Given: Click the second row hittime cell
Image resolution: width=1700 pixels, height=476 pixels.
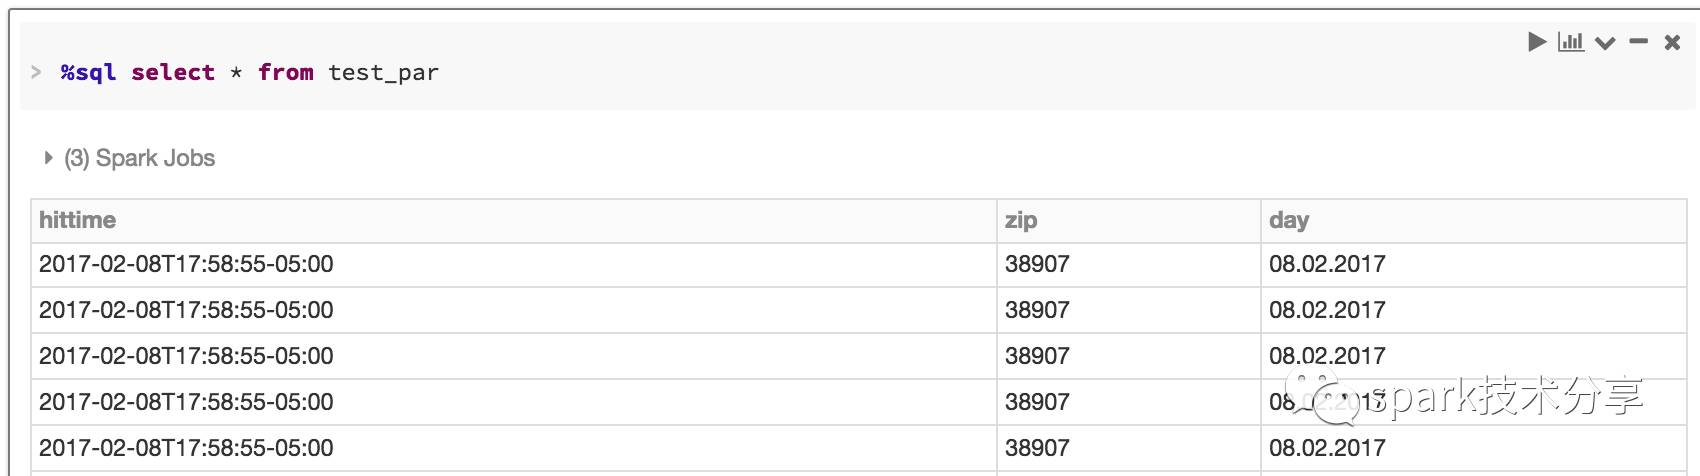Looking at the screenshot, I should click(514, 310).
